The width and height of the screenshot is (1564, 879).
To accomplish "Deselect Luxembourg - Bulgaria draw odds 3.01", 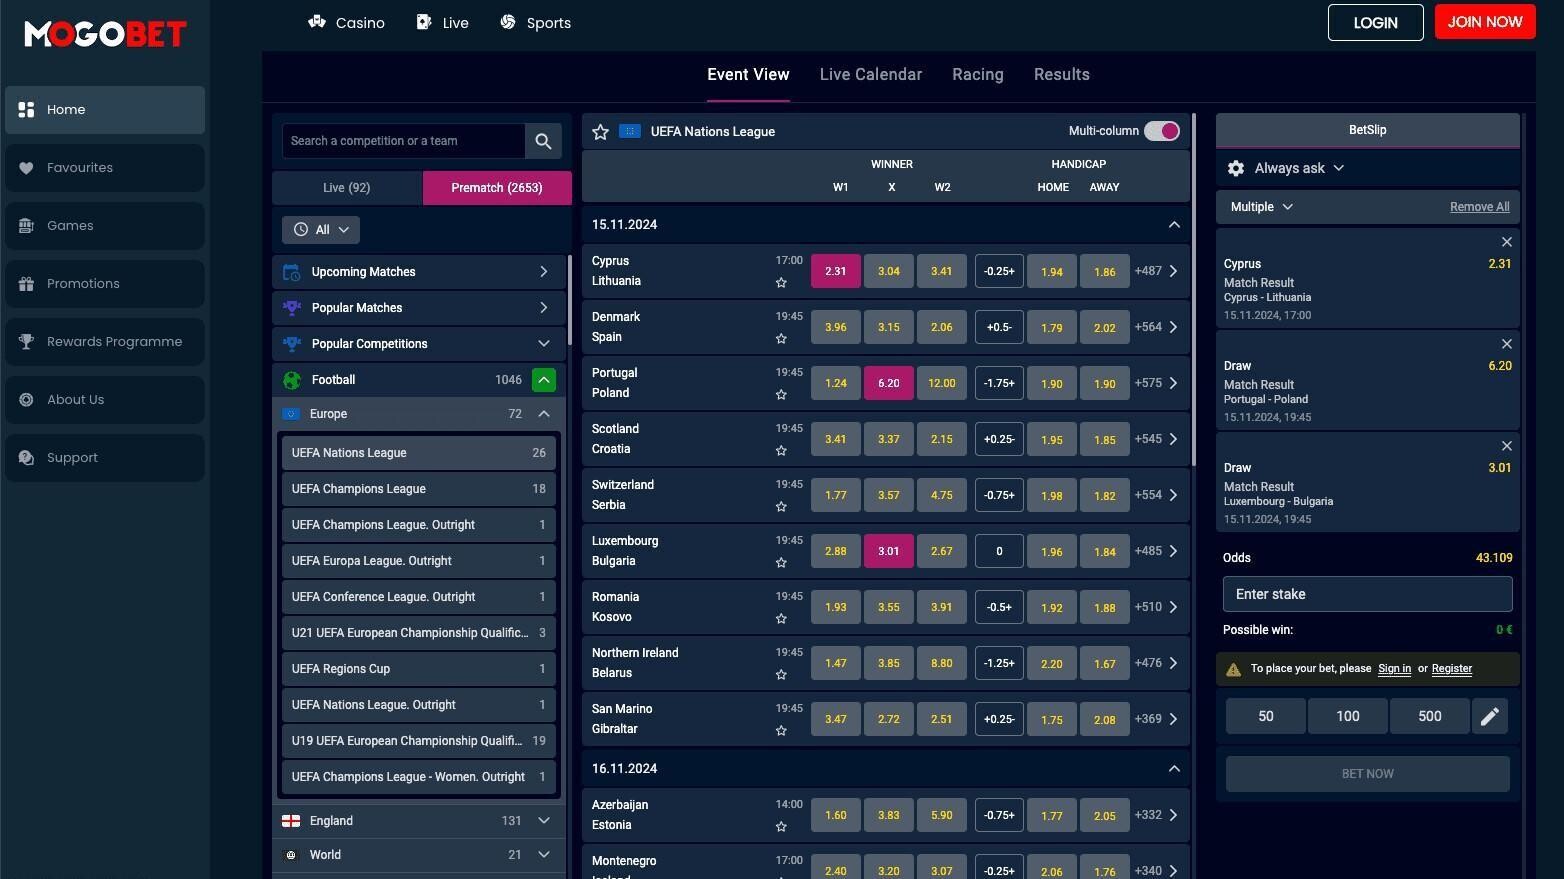I will click(x=889, y=551).
